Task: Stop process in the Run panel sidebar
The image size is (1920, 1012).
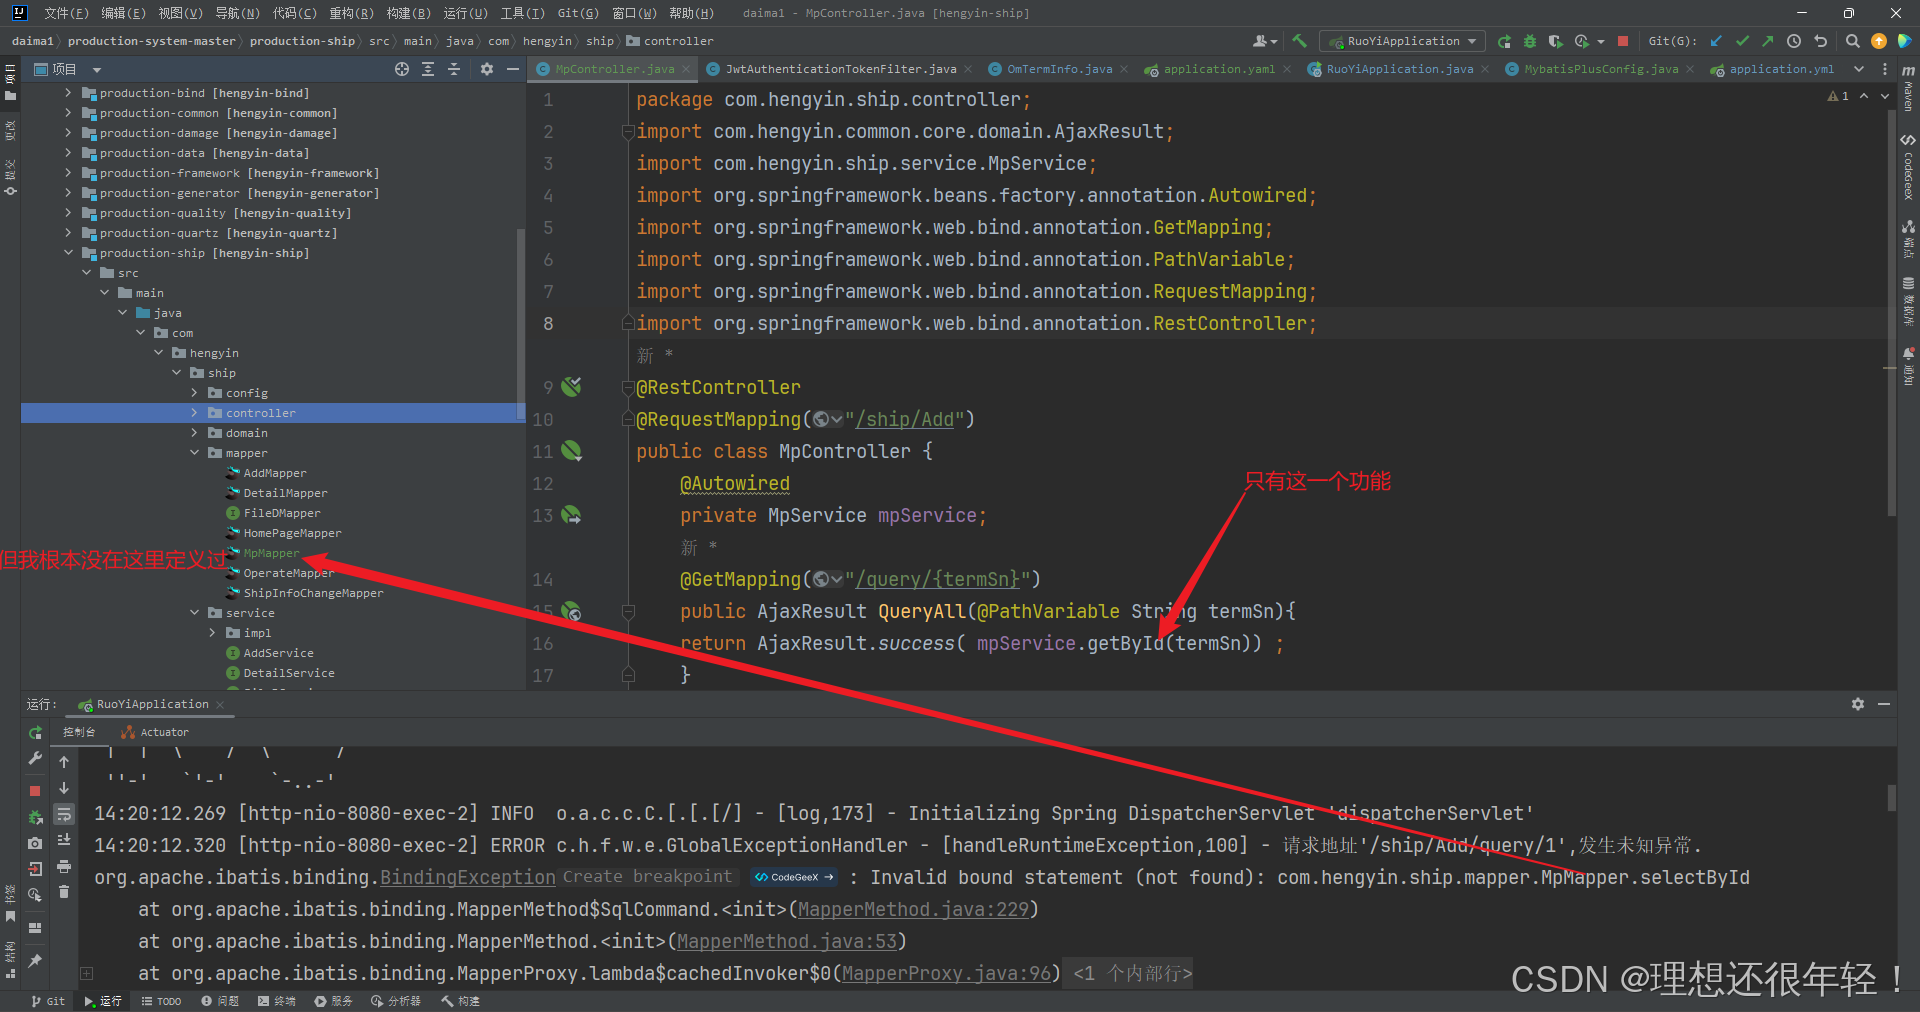Action: [x=35, y=790]
